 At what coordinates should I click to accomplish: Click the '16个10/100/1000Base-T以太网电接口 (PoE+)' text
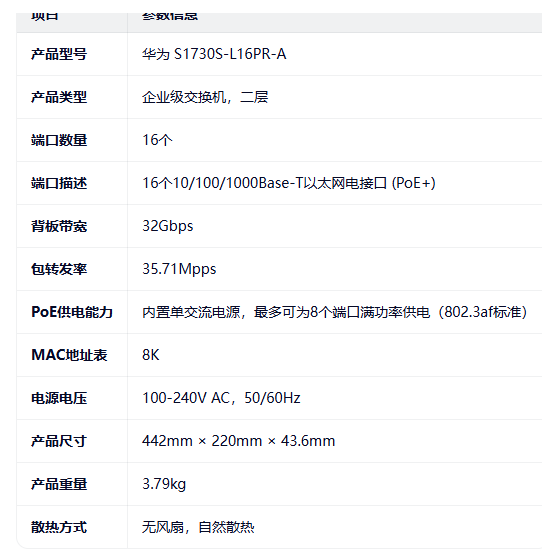[x=289, y=183]
